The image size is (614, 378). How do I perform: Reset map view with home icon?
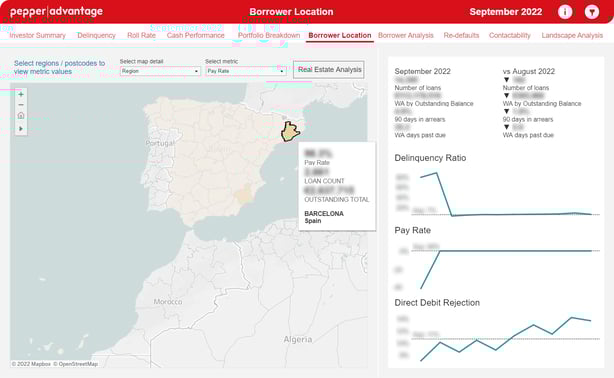[x=21, y=116]
